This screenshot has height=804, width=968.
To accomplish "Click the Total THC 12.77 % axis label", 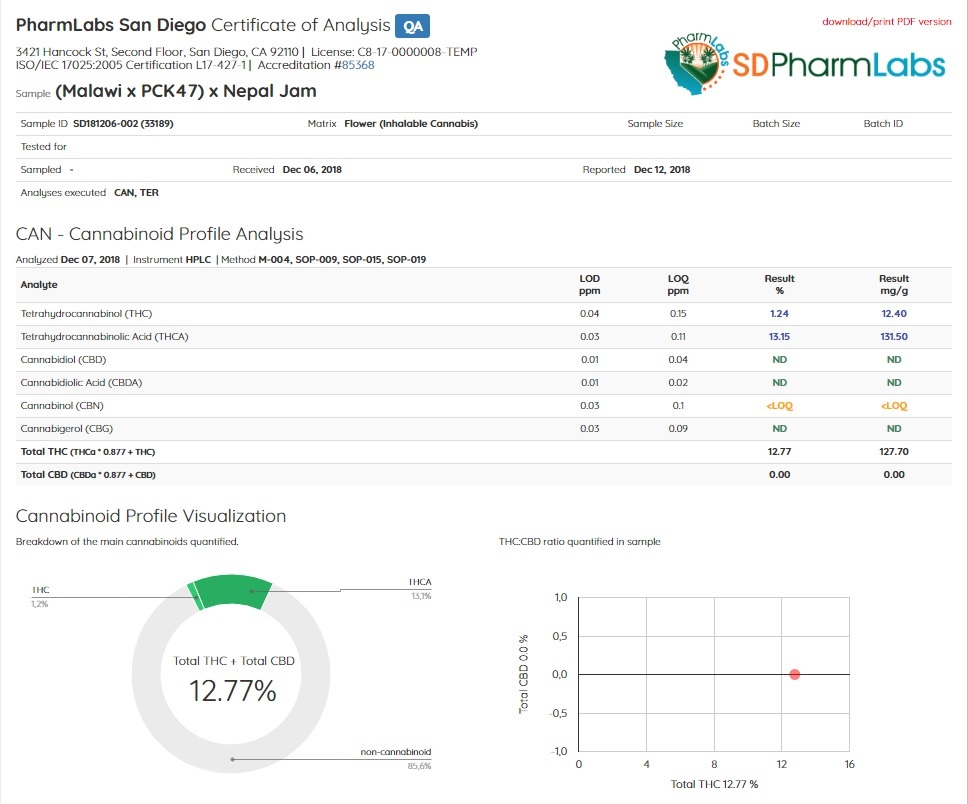I will 714,784.
